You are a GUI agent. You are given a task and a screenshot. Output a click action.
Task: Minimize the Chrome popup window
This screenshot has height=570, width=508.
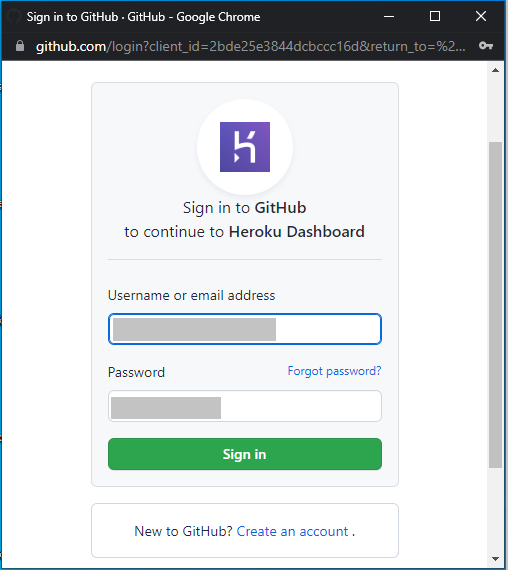[x=389, y=16]
